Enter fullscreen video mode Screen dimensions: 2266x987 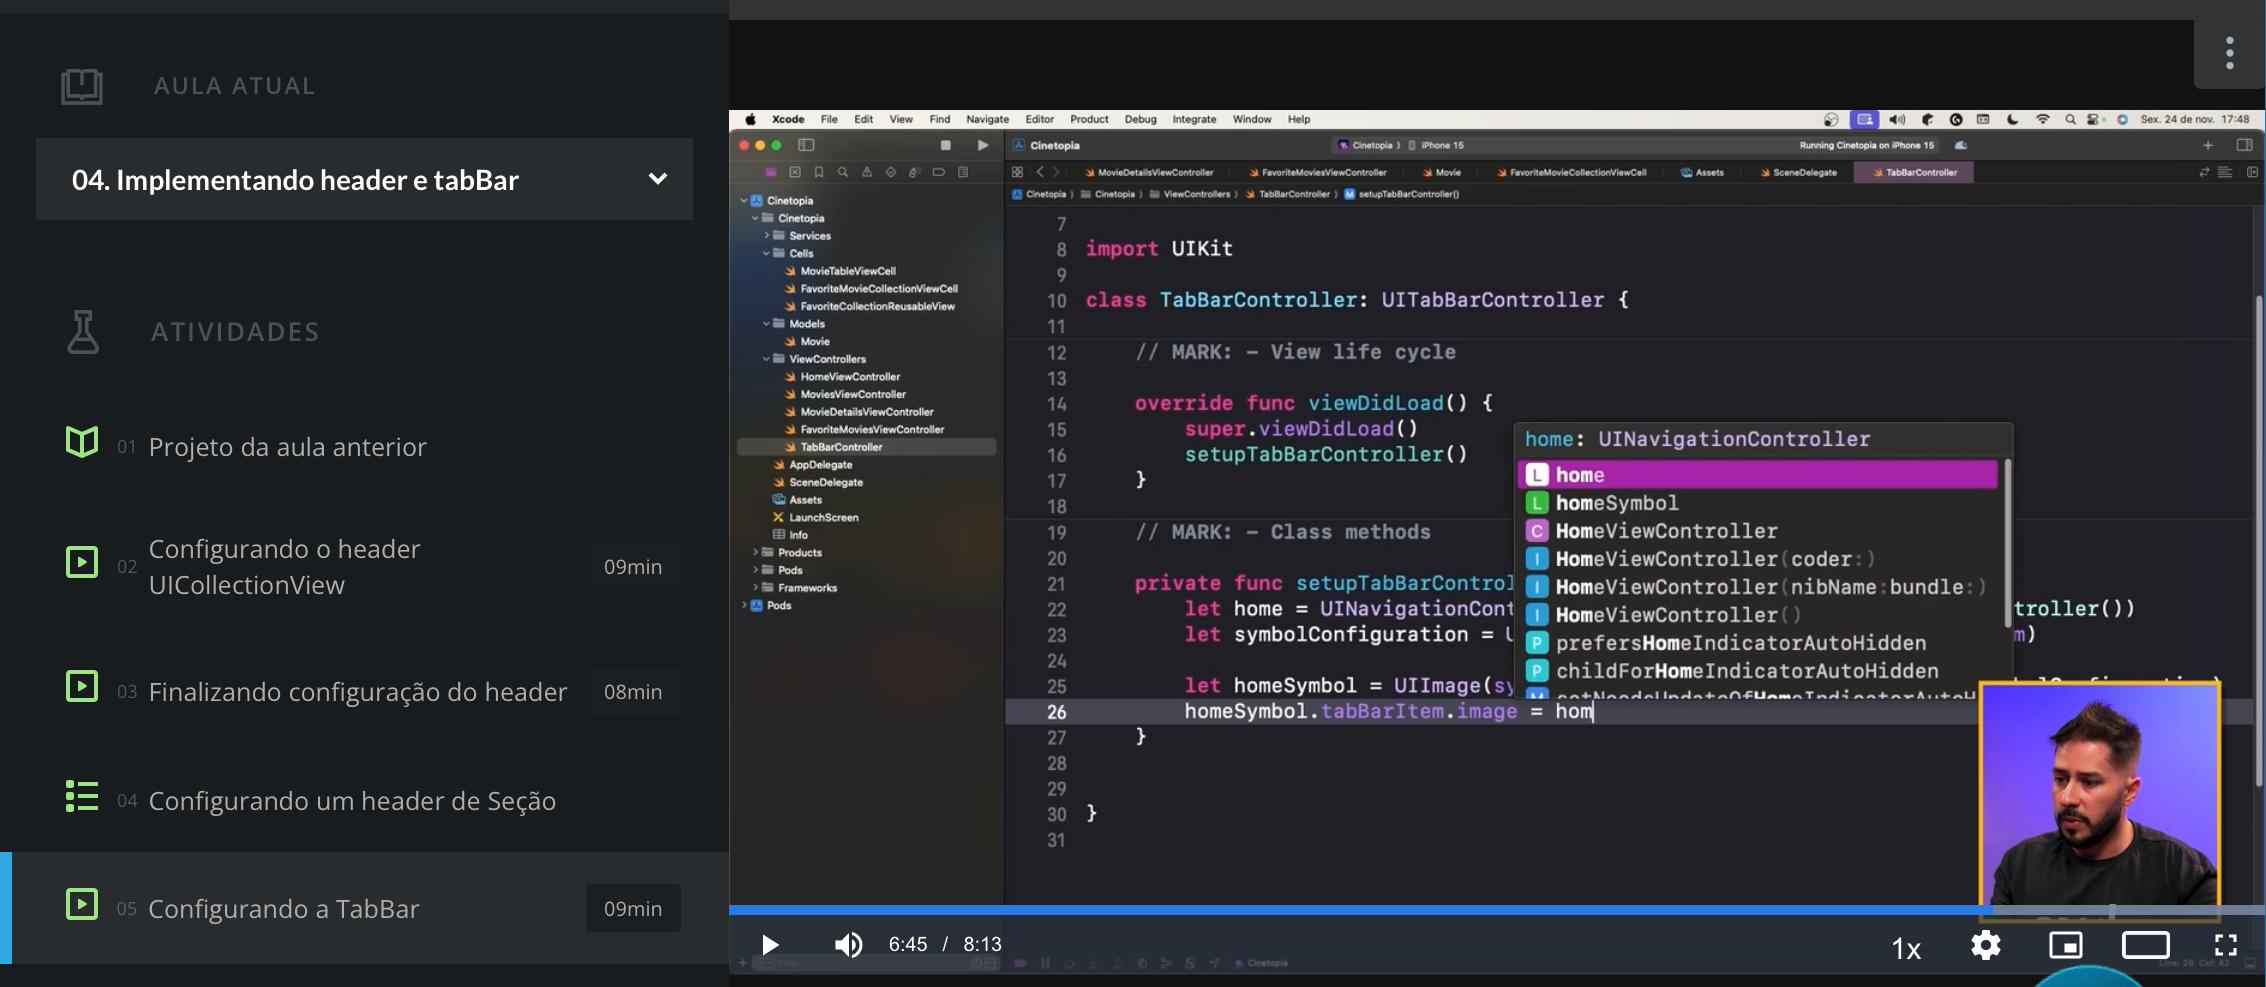[x=2225, y=945]
